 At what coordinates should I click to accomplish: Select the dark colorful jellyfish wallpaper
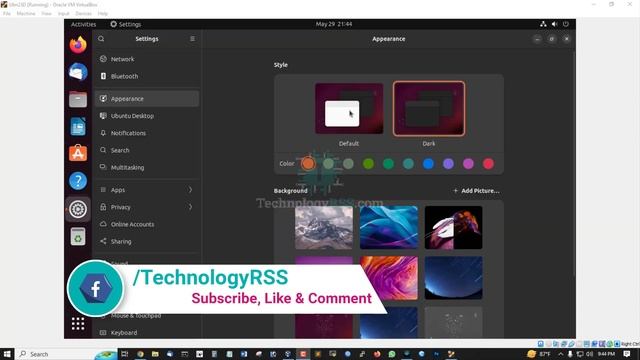click(453, 227)
